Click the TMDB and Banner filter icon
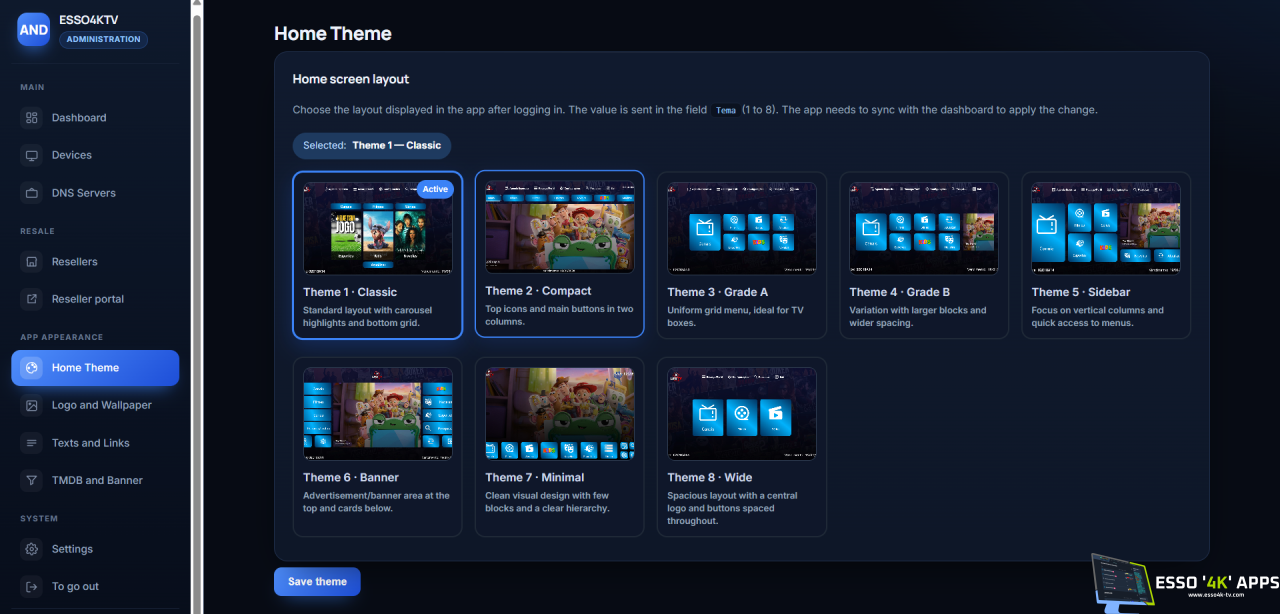 coord(32,480)
